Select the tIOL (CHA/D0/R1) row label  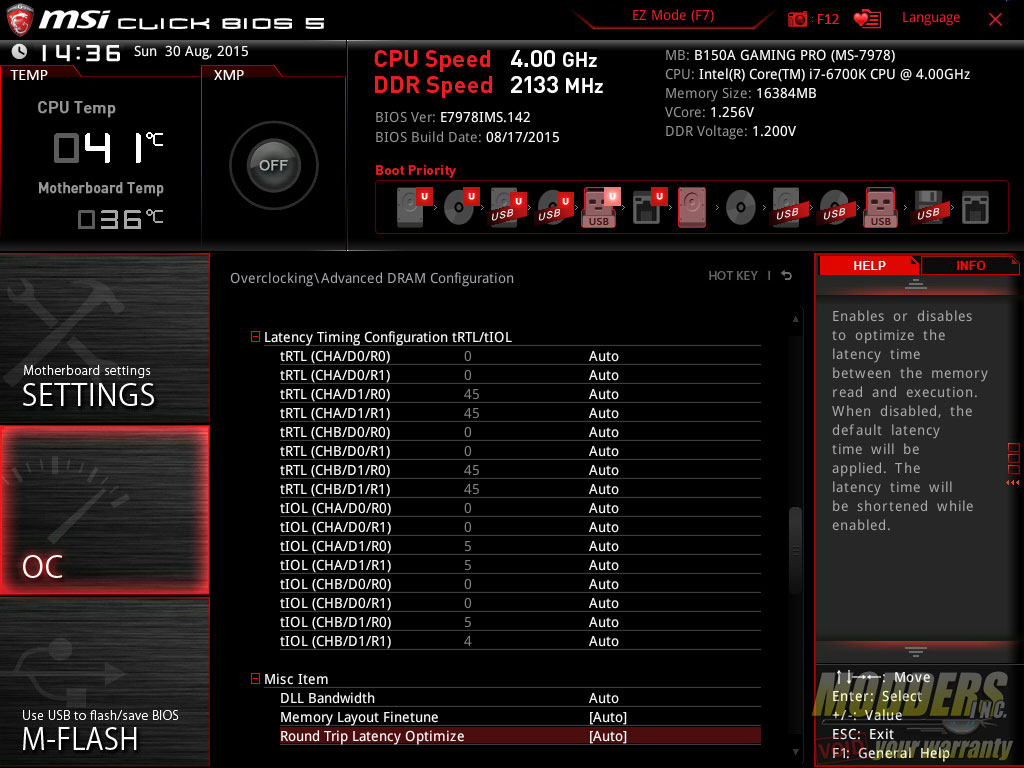(335, 527)
